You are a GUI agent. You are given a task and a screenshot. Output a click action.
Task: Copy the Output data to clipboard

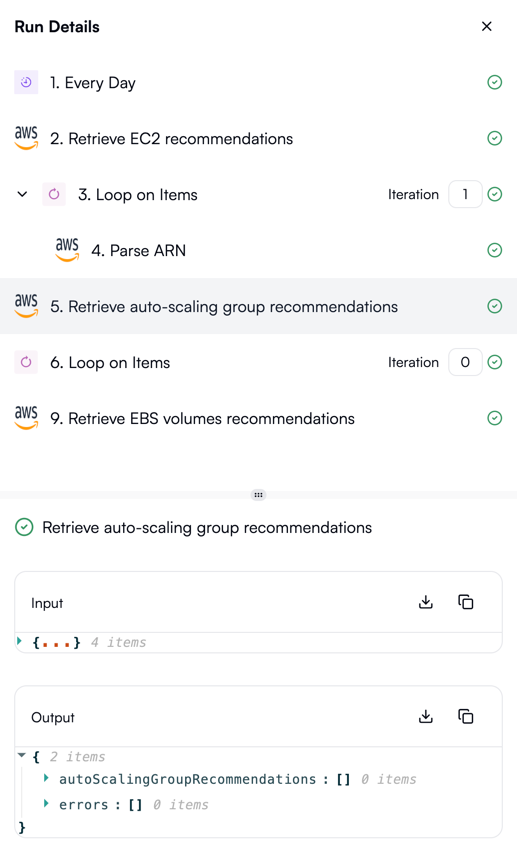coord(465,717)
